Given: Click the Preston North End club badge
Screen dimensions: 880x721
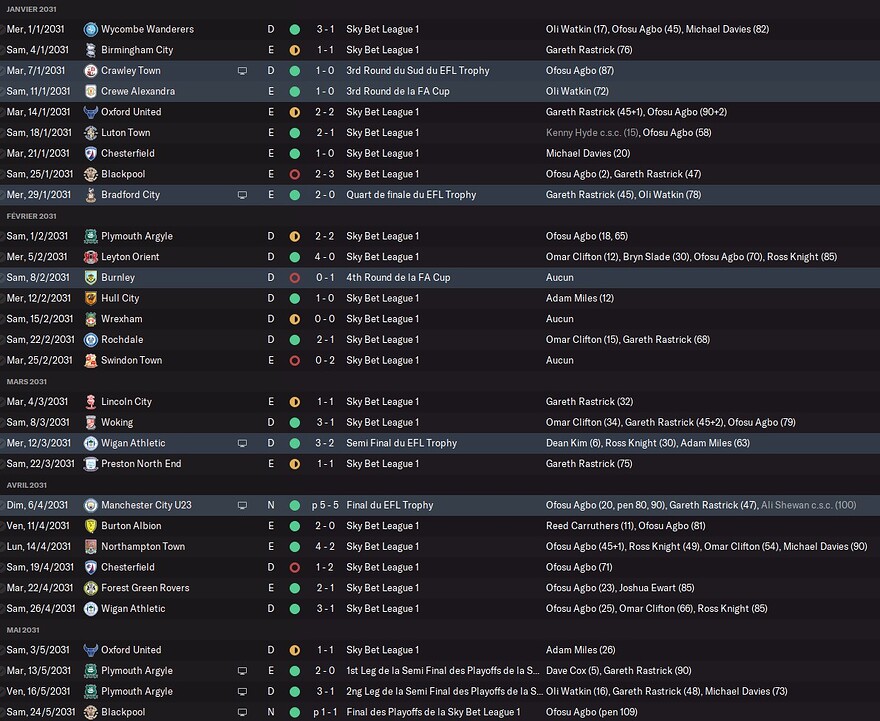Looking at the screenshot, I should click(90, 464).
